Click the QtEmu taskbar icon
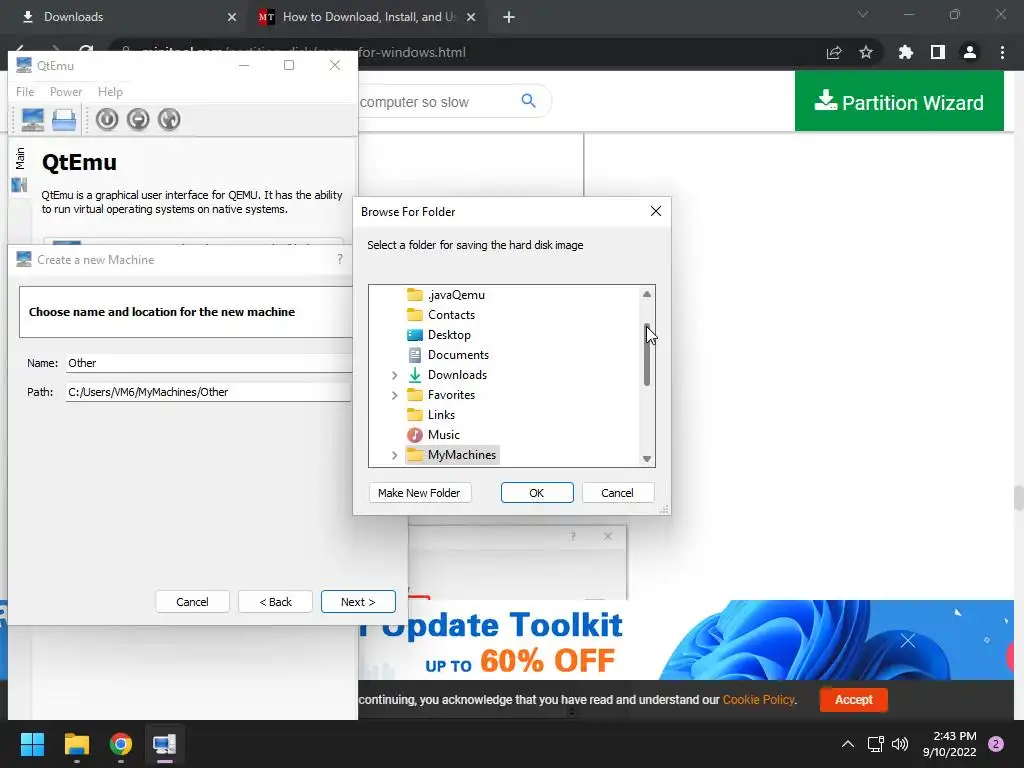The width and height of the screenshot is (1024, 768). 165,744
